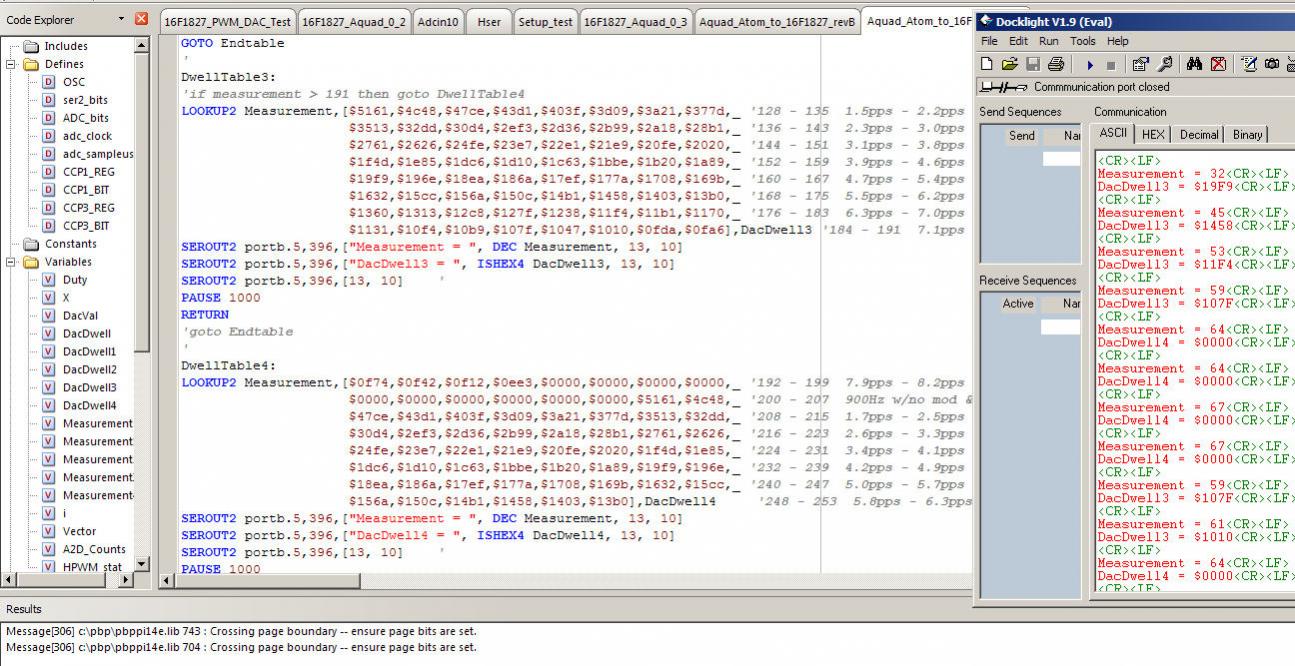Open the Code Explorer dropdown arrow
The height and width of the screenshot is (666, 1295).
click(x=122, y=19)
